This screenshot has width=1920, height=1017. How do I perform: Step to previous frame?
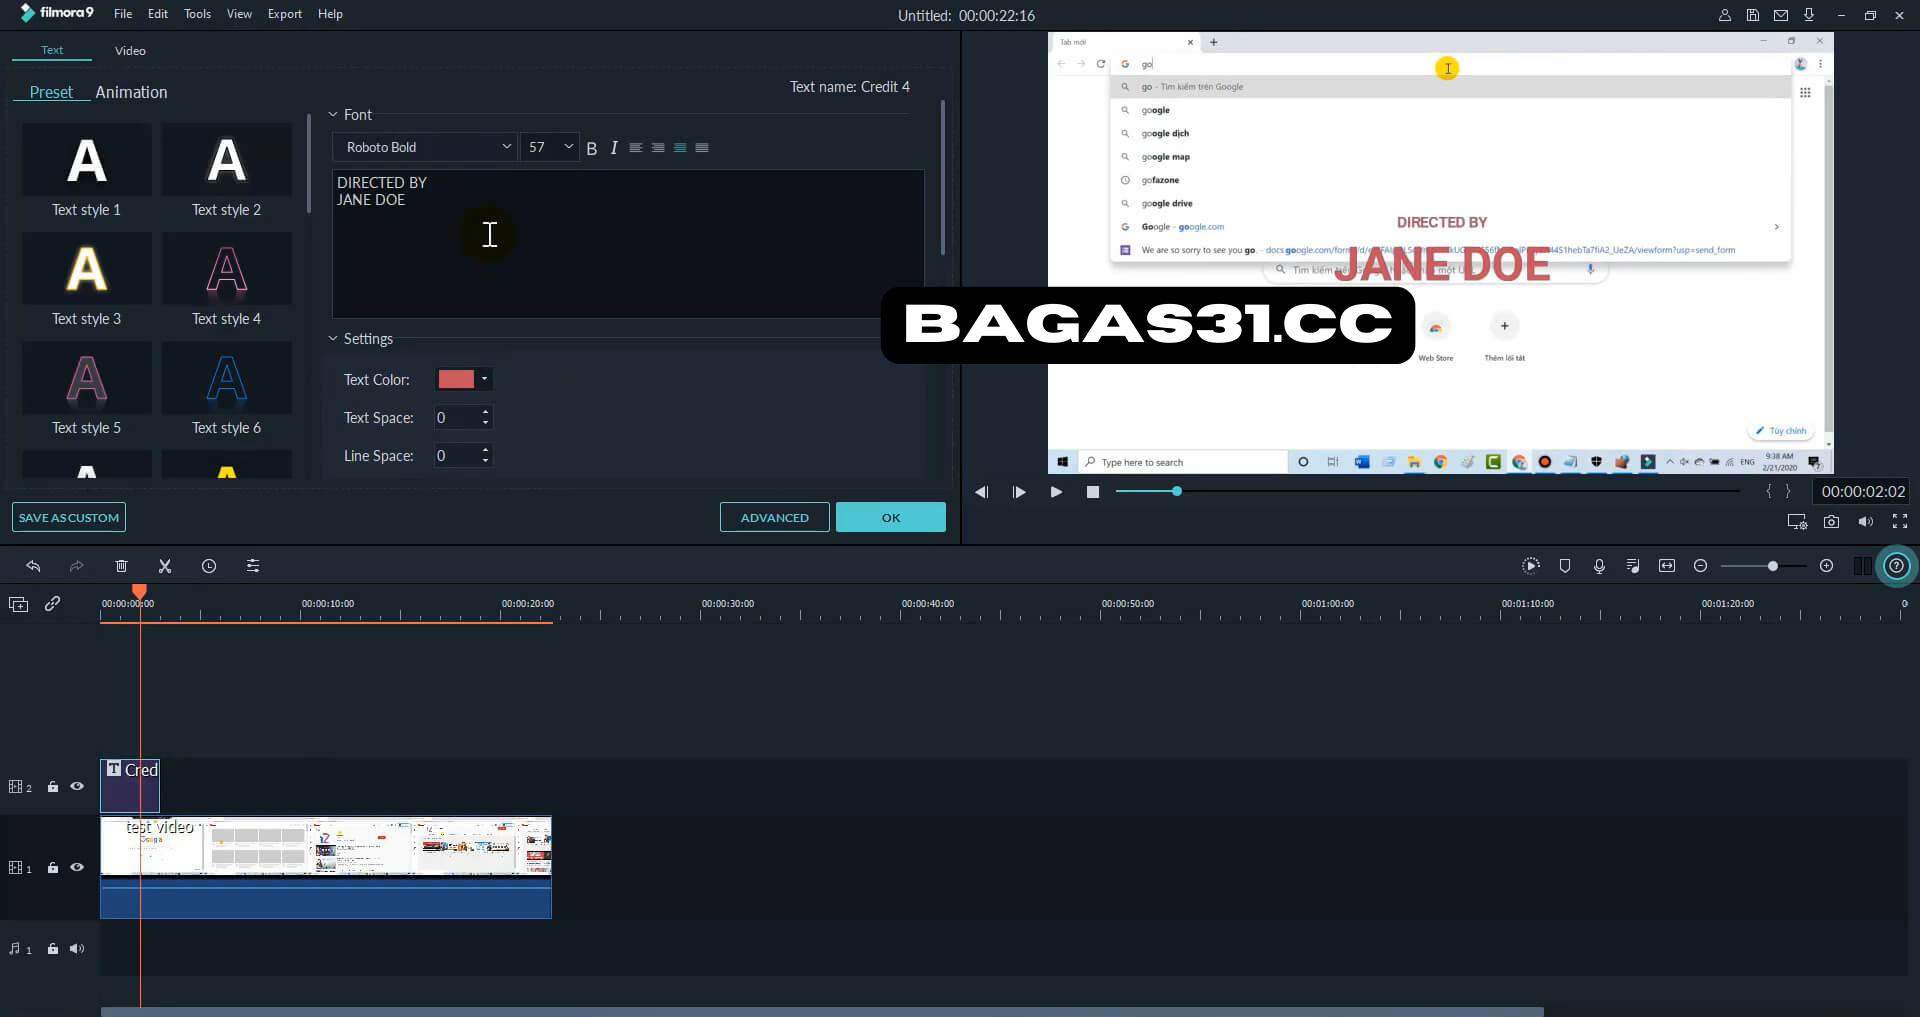[x=982, y=492]
